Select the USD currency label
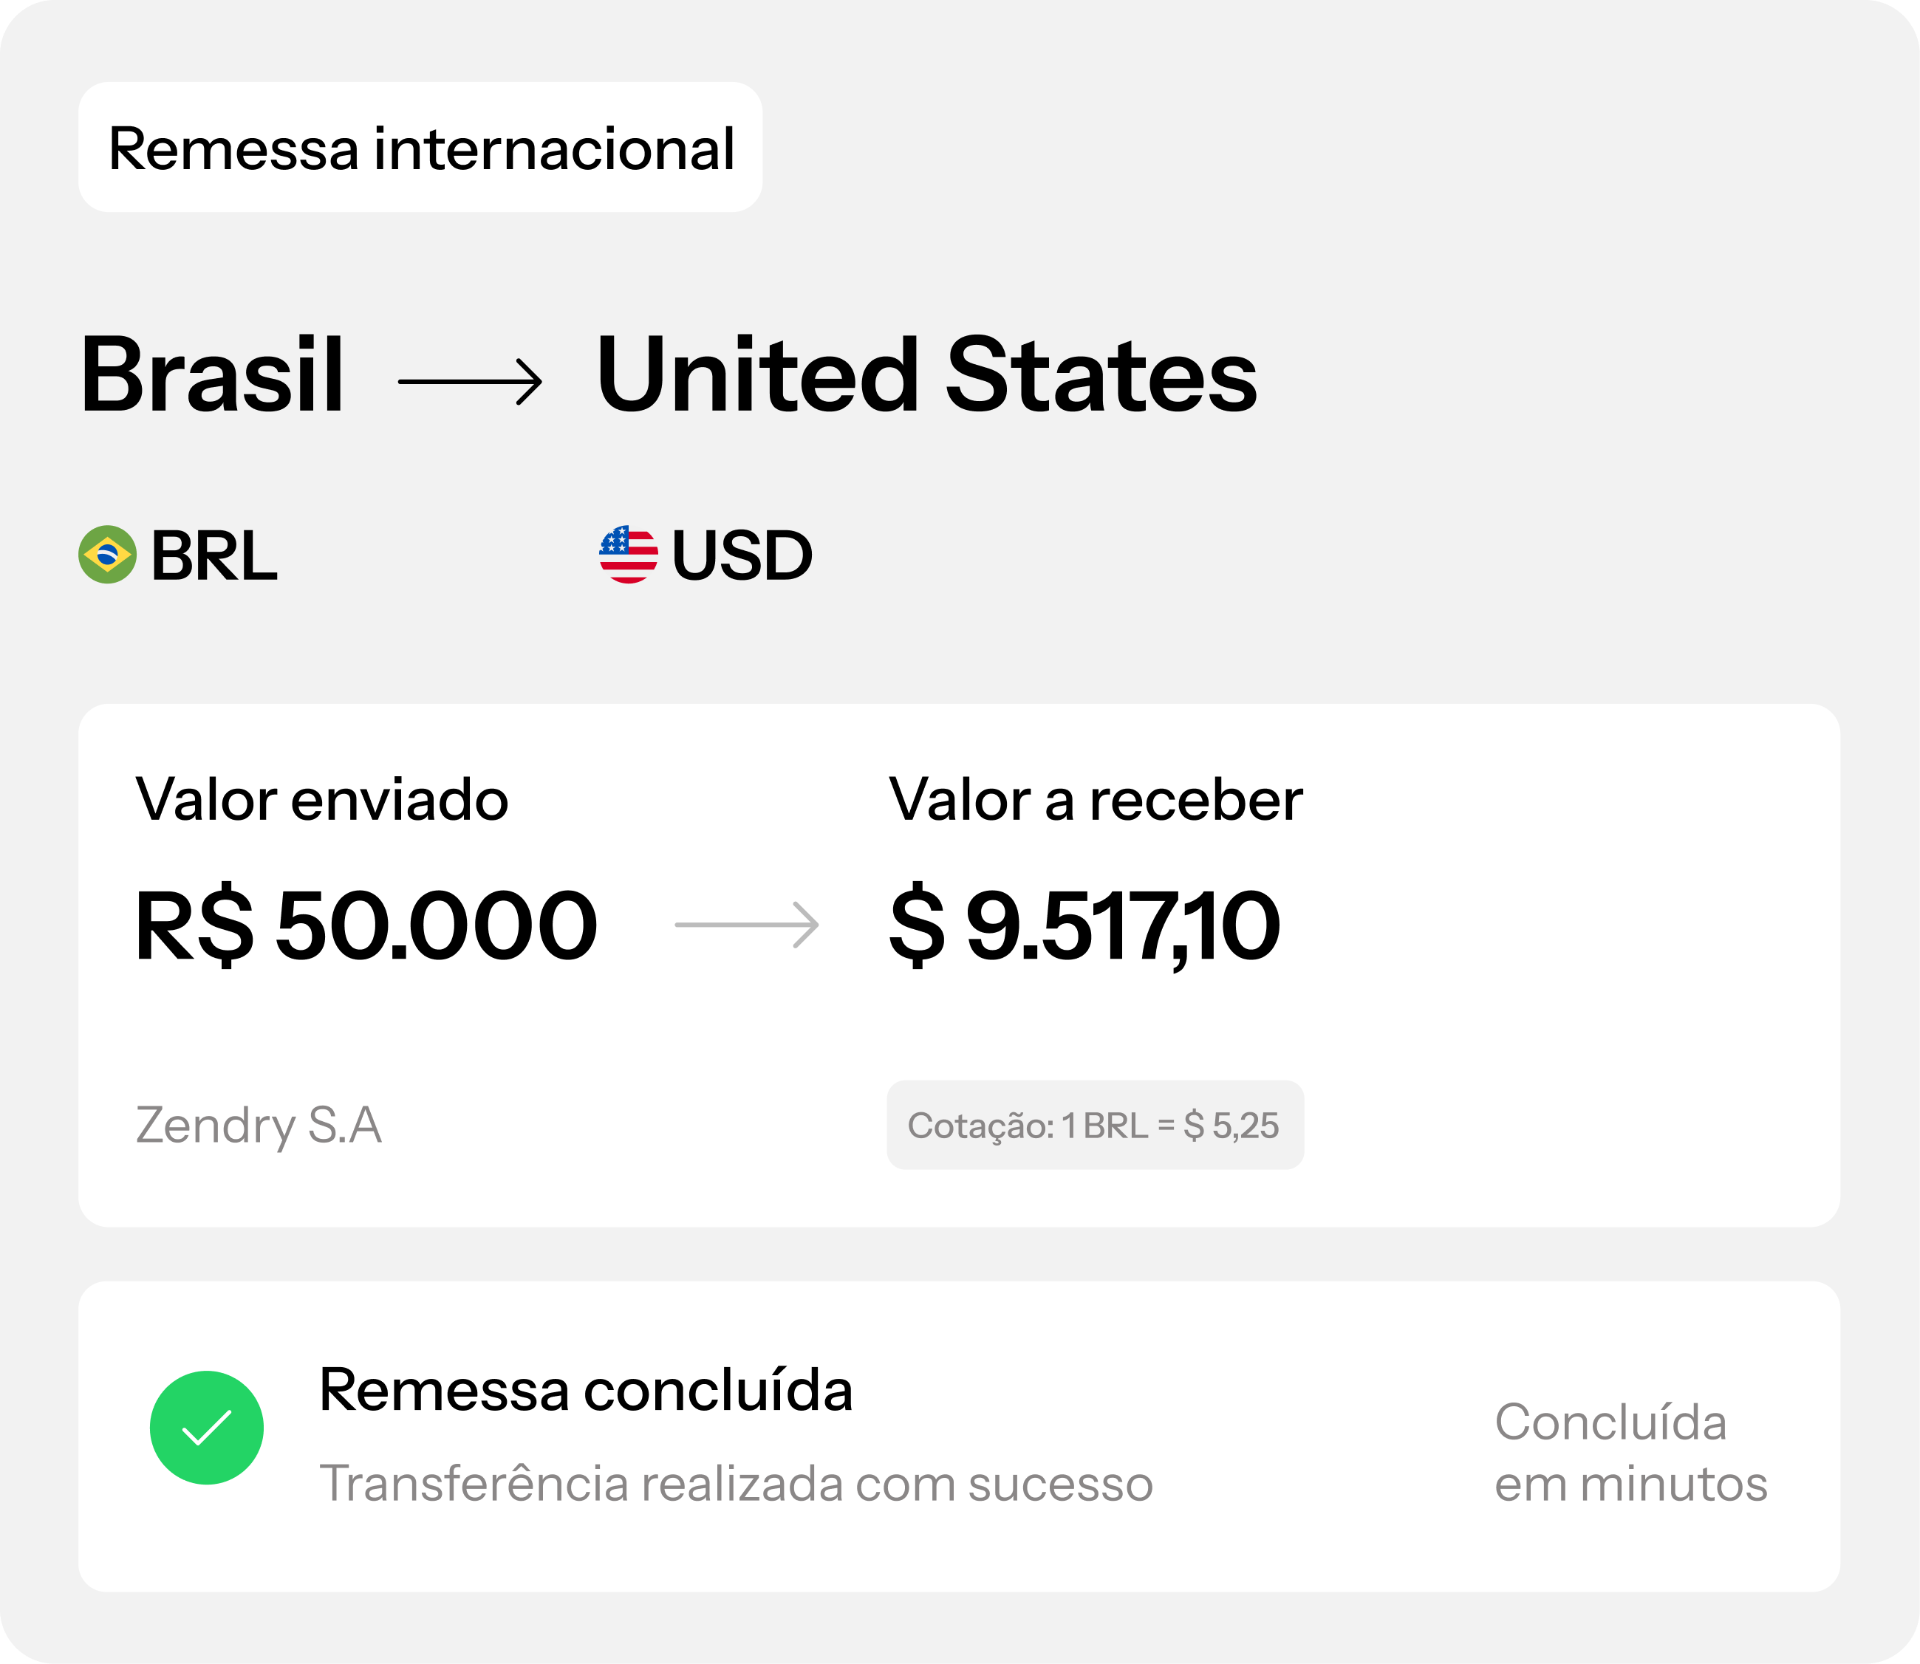This screenshot has width=1920, height=1664. click(x=741, y=556)
